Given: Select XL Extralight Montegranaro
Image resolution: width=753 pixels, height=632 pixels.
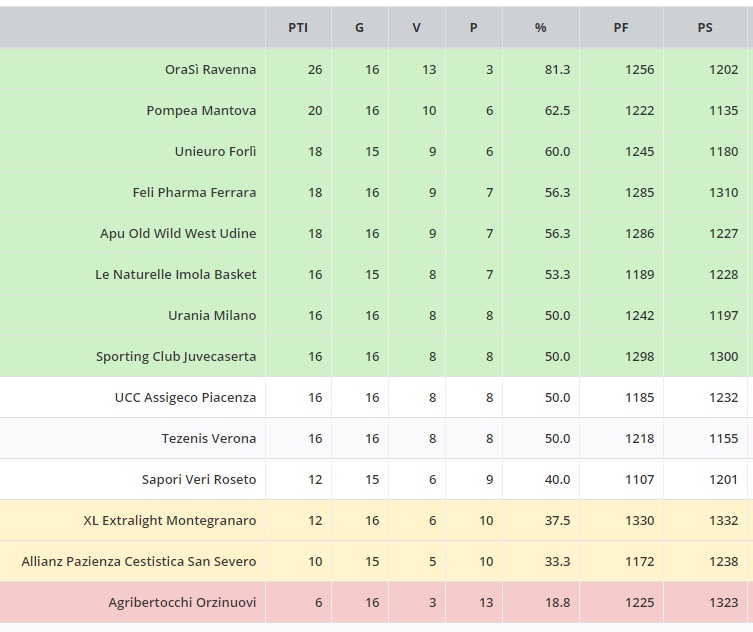Looking at the screenshot, I should pos(170,521).
